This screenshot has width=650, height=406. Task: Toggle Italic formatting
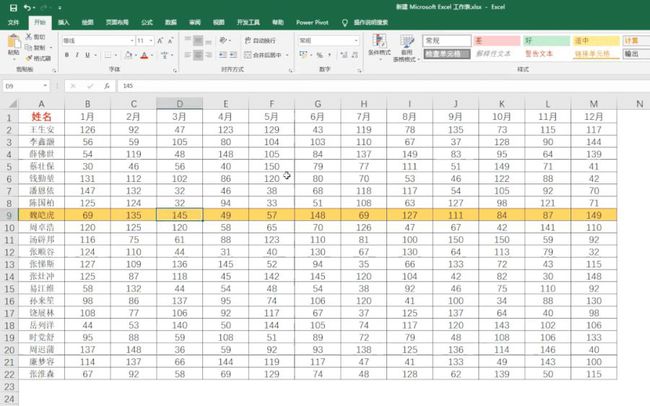coord(77,55)
